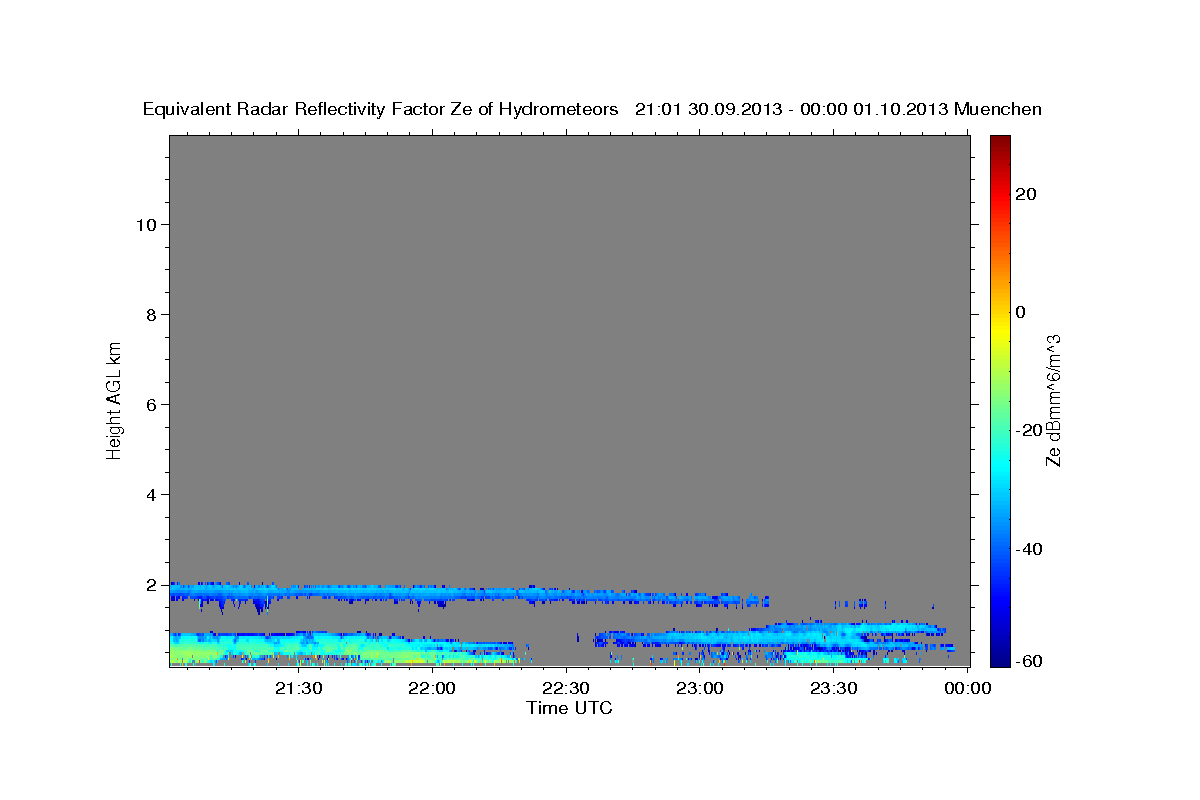1200x800 pixels.
Task: Click the height tick label '6'
Action: pos(153,404)
